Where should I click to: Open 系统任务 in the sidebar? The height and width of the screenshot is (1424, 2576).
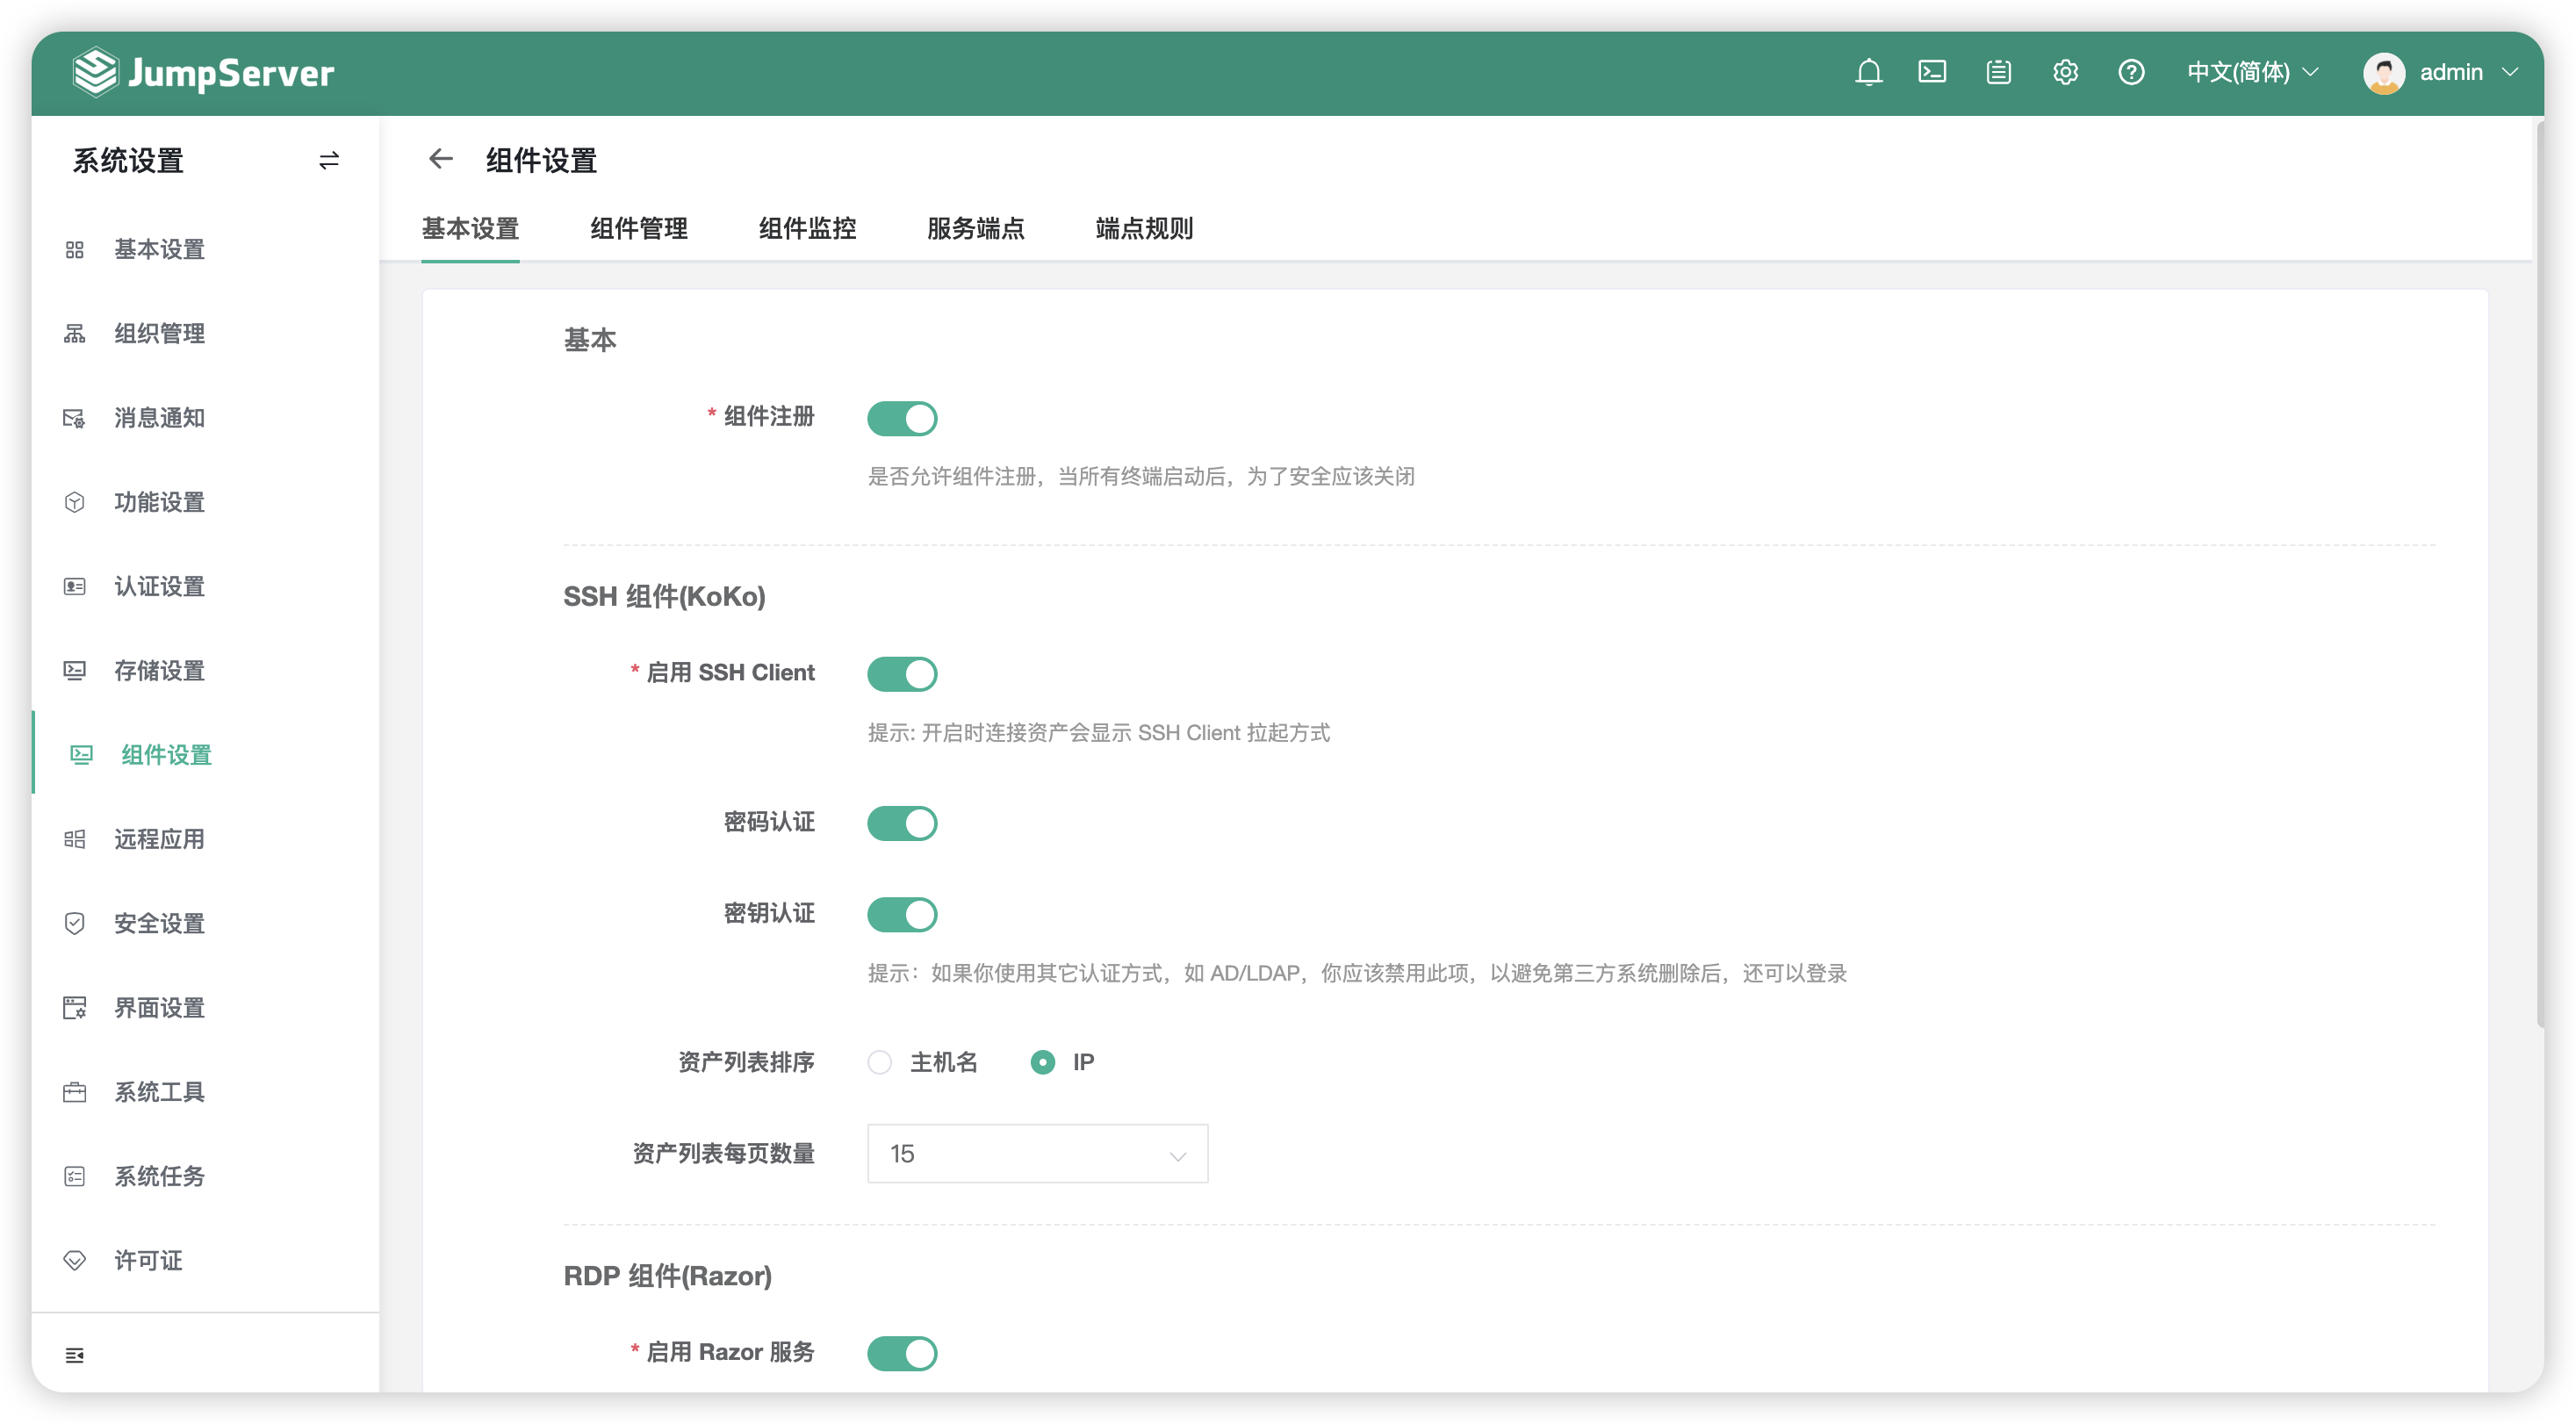click(205, 1176)
